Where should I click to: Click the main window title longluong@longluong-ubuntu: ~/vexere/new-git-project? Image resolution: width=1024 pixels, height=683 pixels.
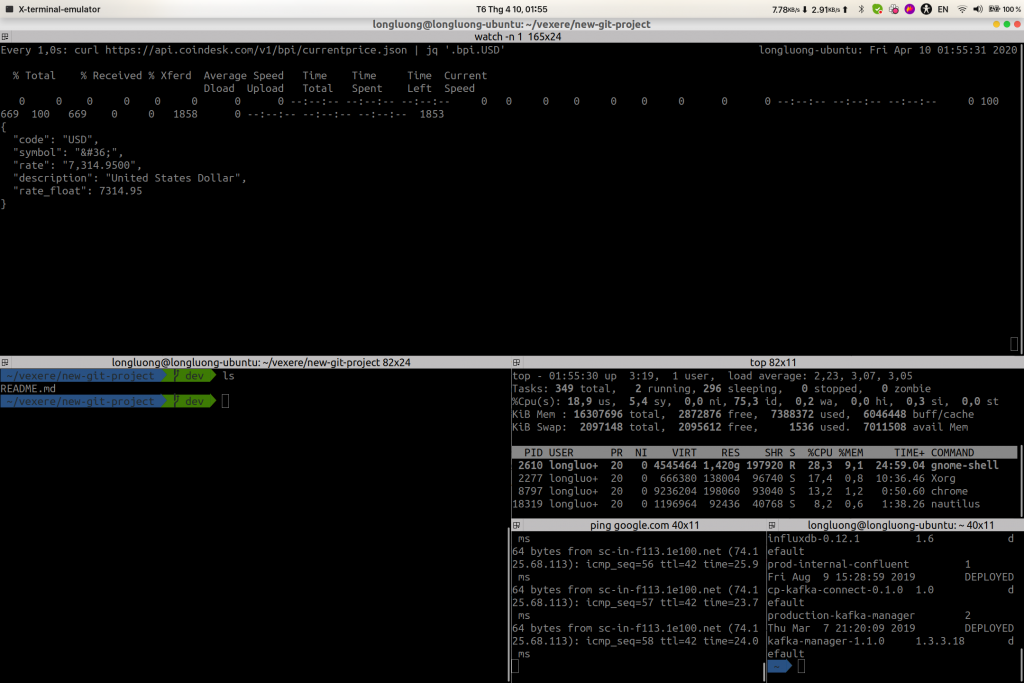[511, 24]
